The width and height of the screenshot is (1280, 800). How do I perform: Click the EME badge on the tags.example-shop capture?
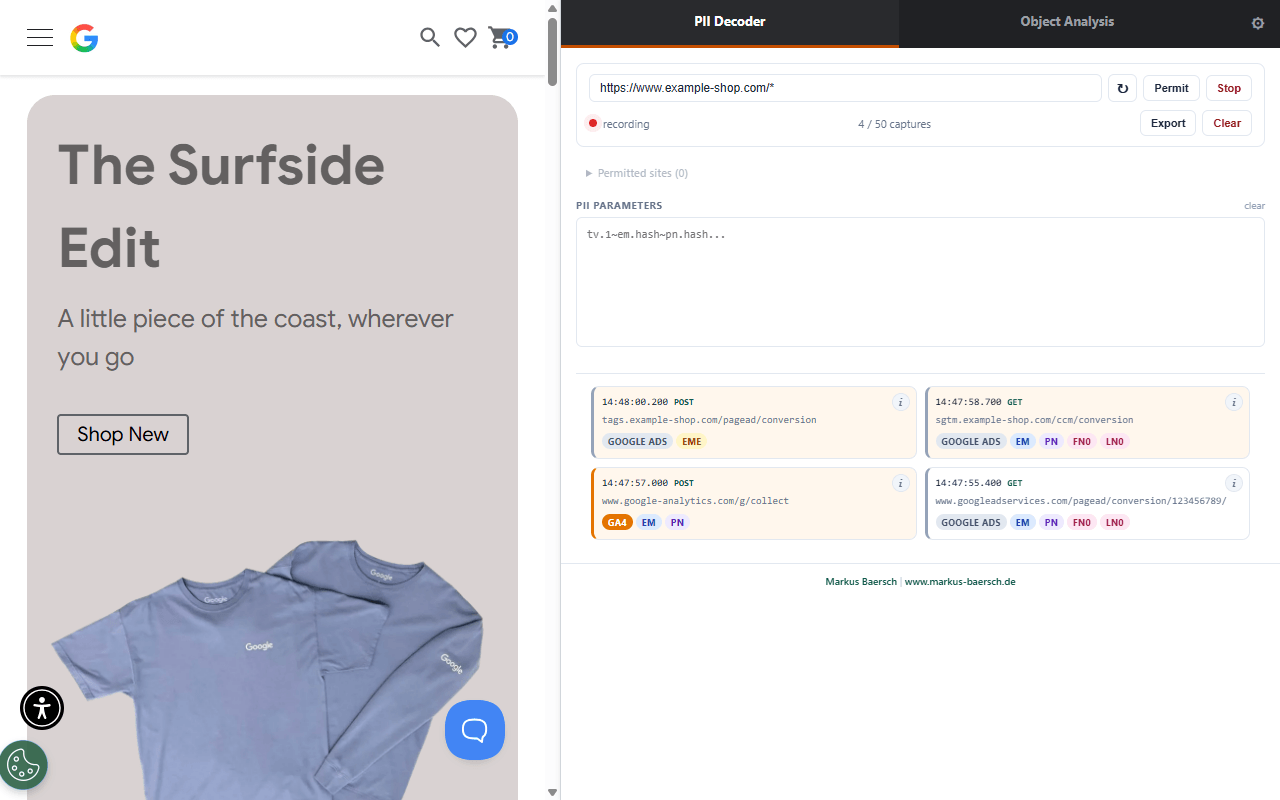click(692, 441)
